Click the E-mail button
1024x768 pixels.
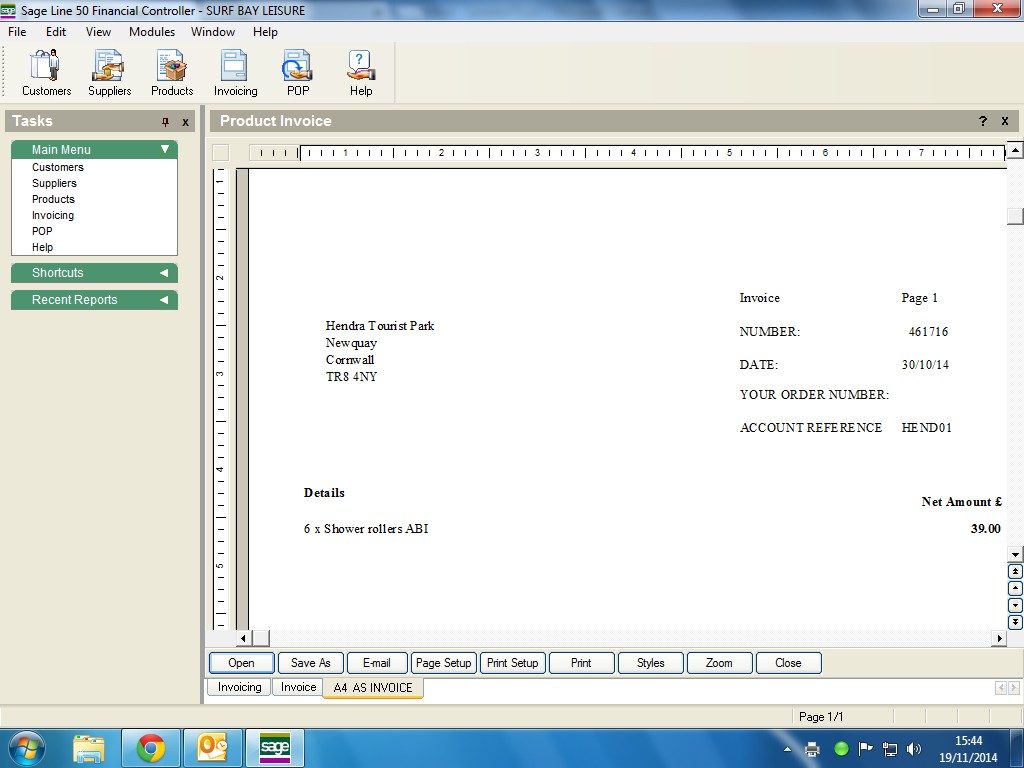tap(377, 663)
